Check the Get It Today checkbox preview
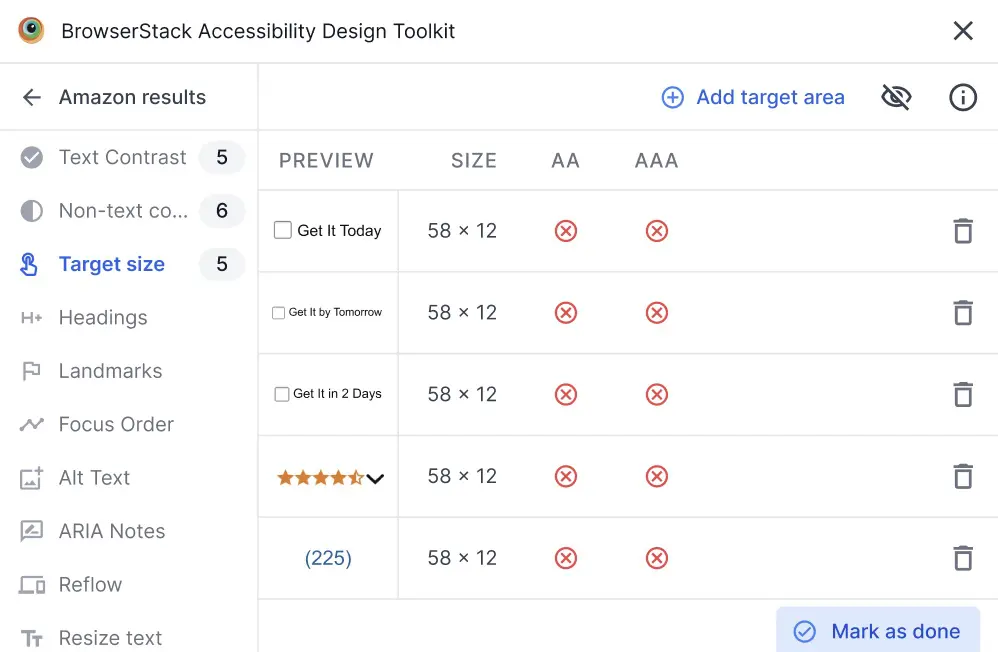Image resolution: width=998 pixels, height=652 pixels. tap(282, 230)
